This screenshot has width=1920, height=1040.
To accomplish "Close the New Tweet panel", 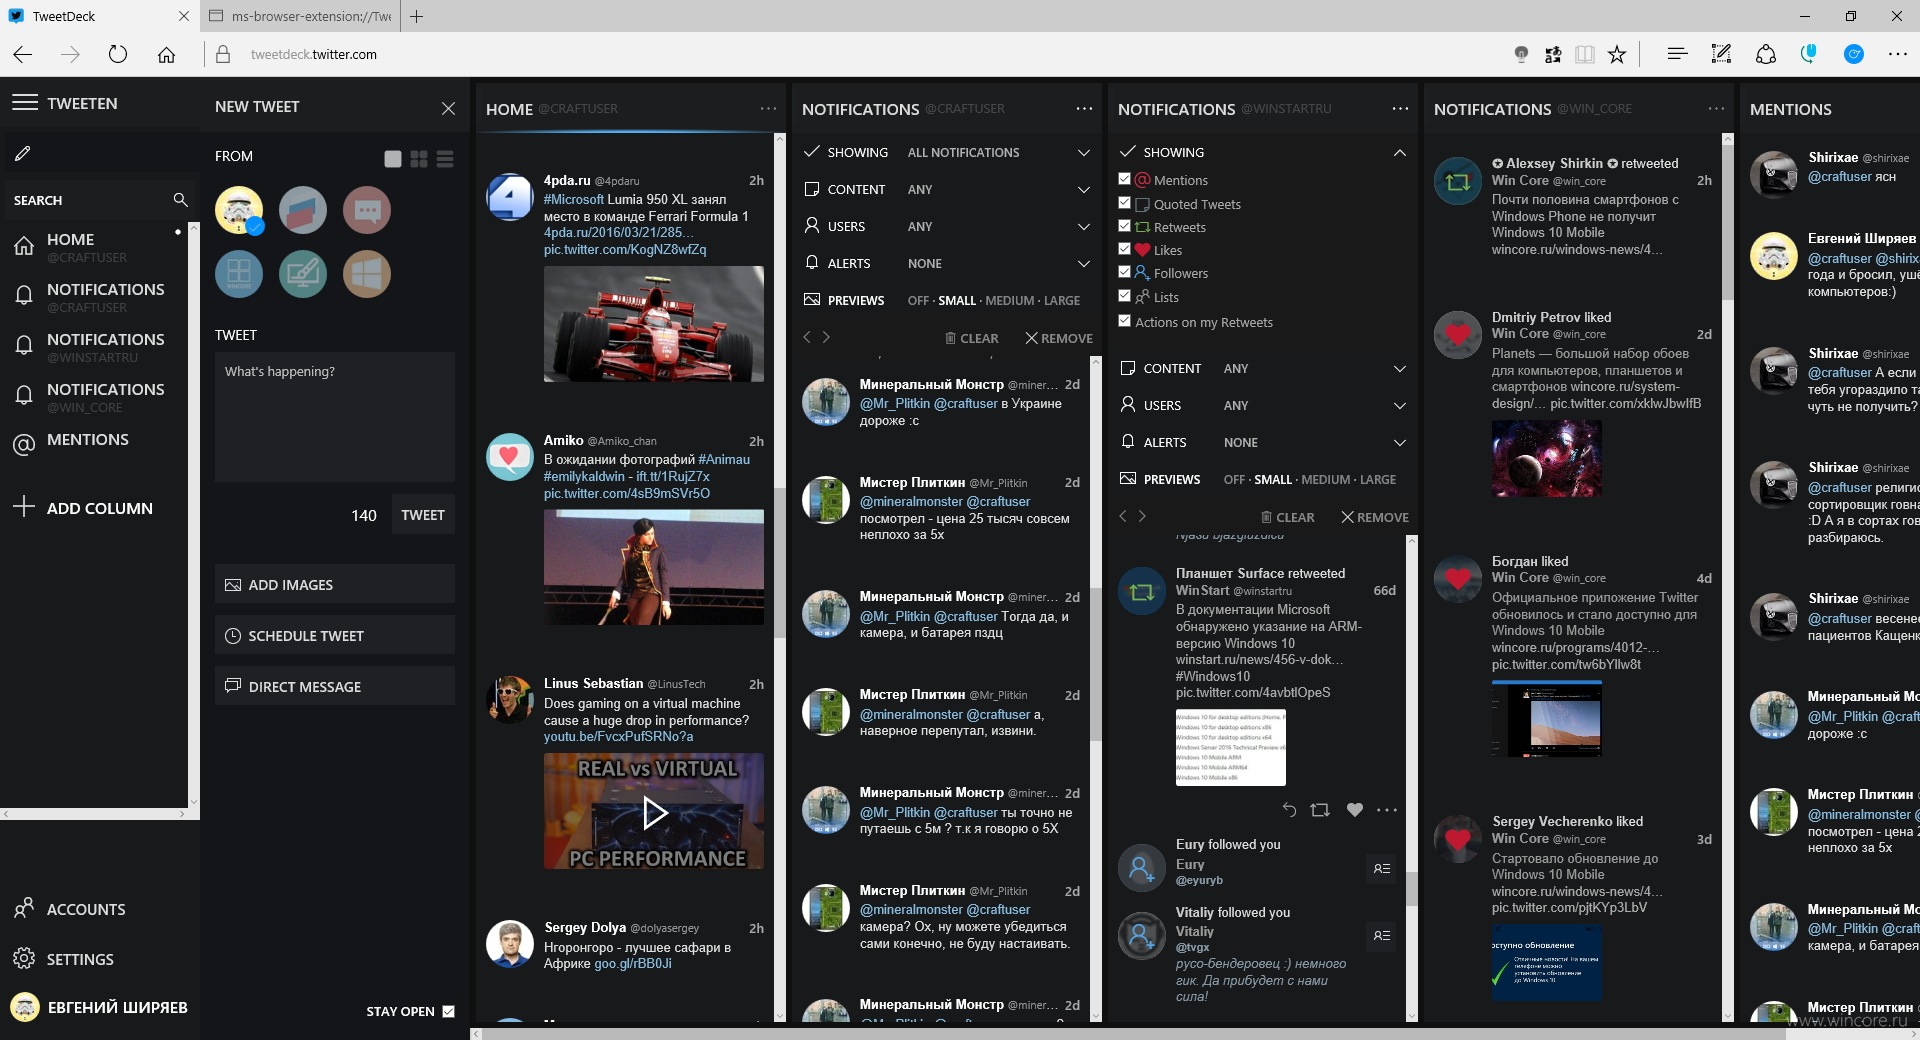I will [448, 108].
